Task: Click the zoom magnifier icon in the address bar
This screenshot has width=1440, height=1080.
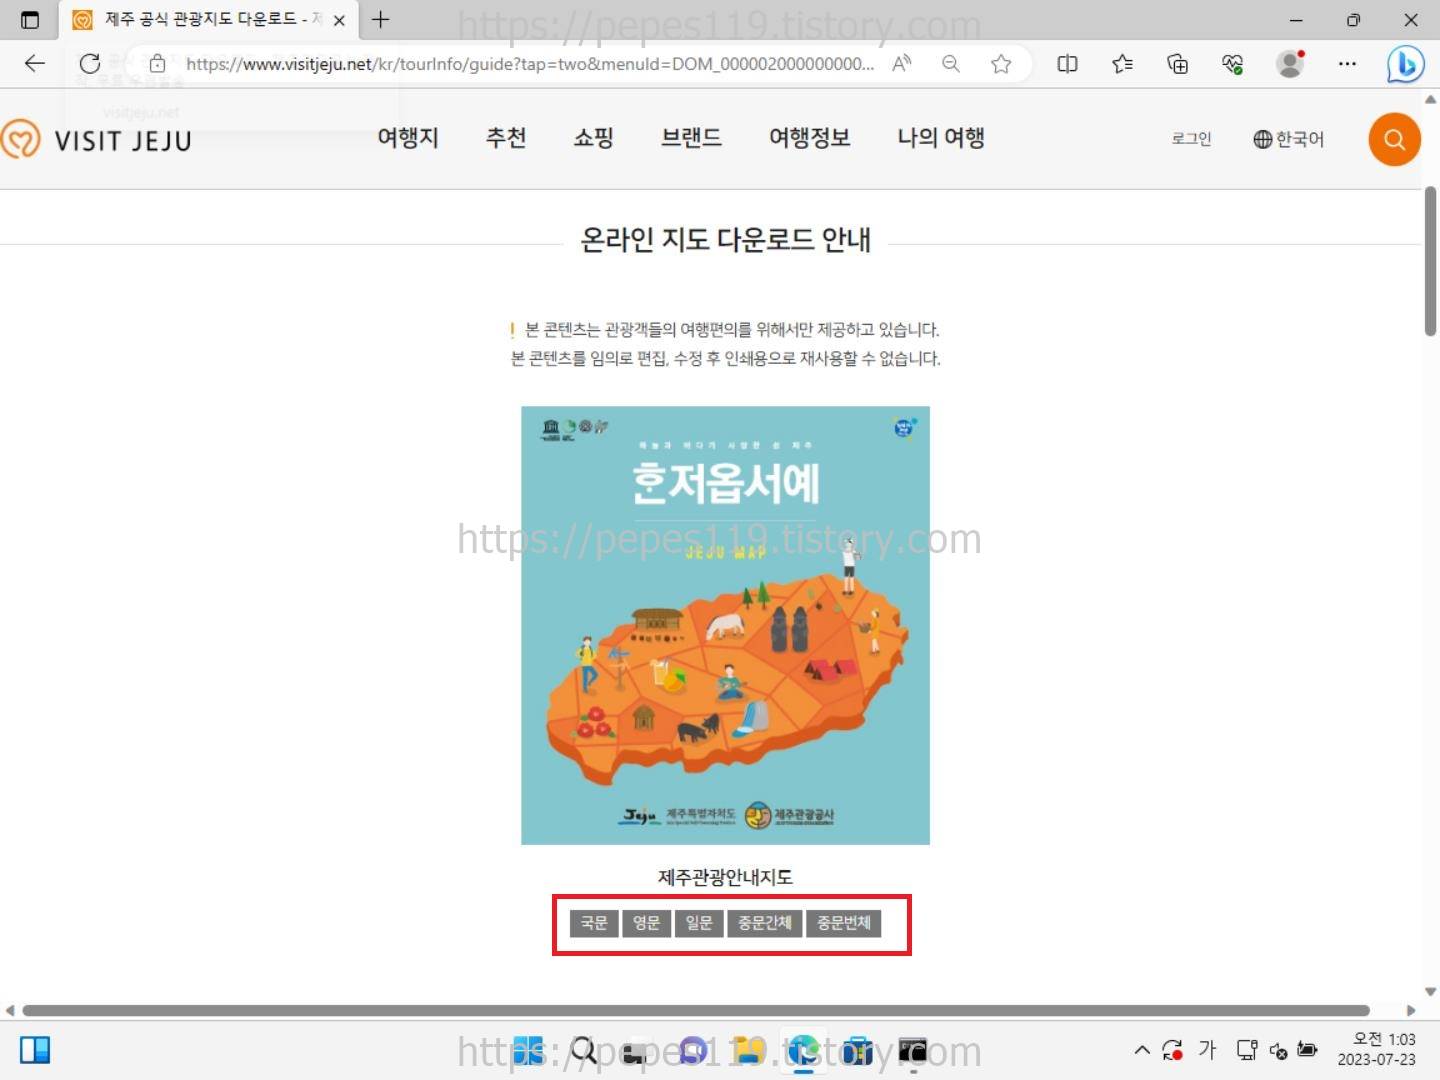Action: (x=951, y=64)
